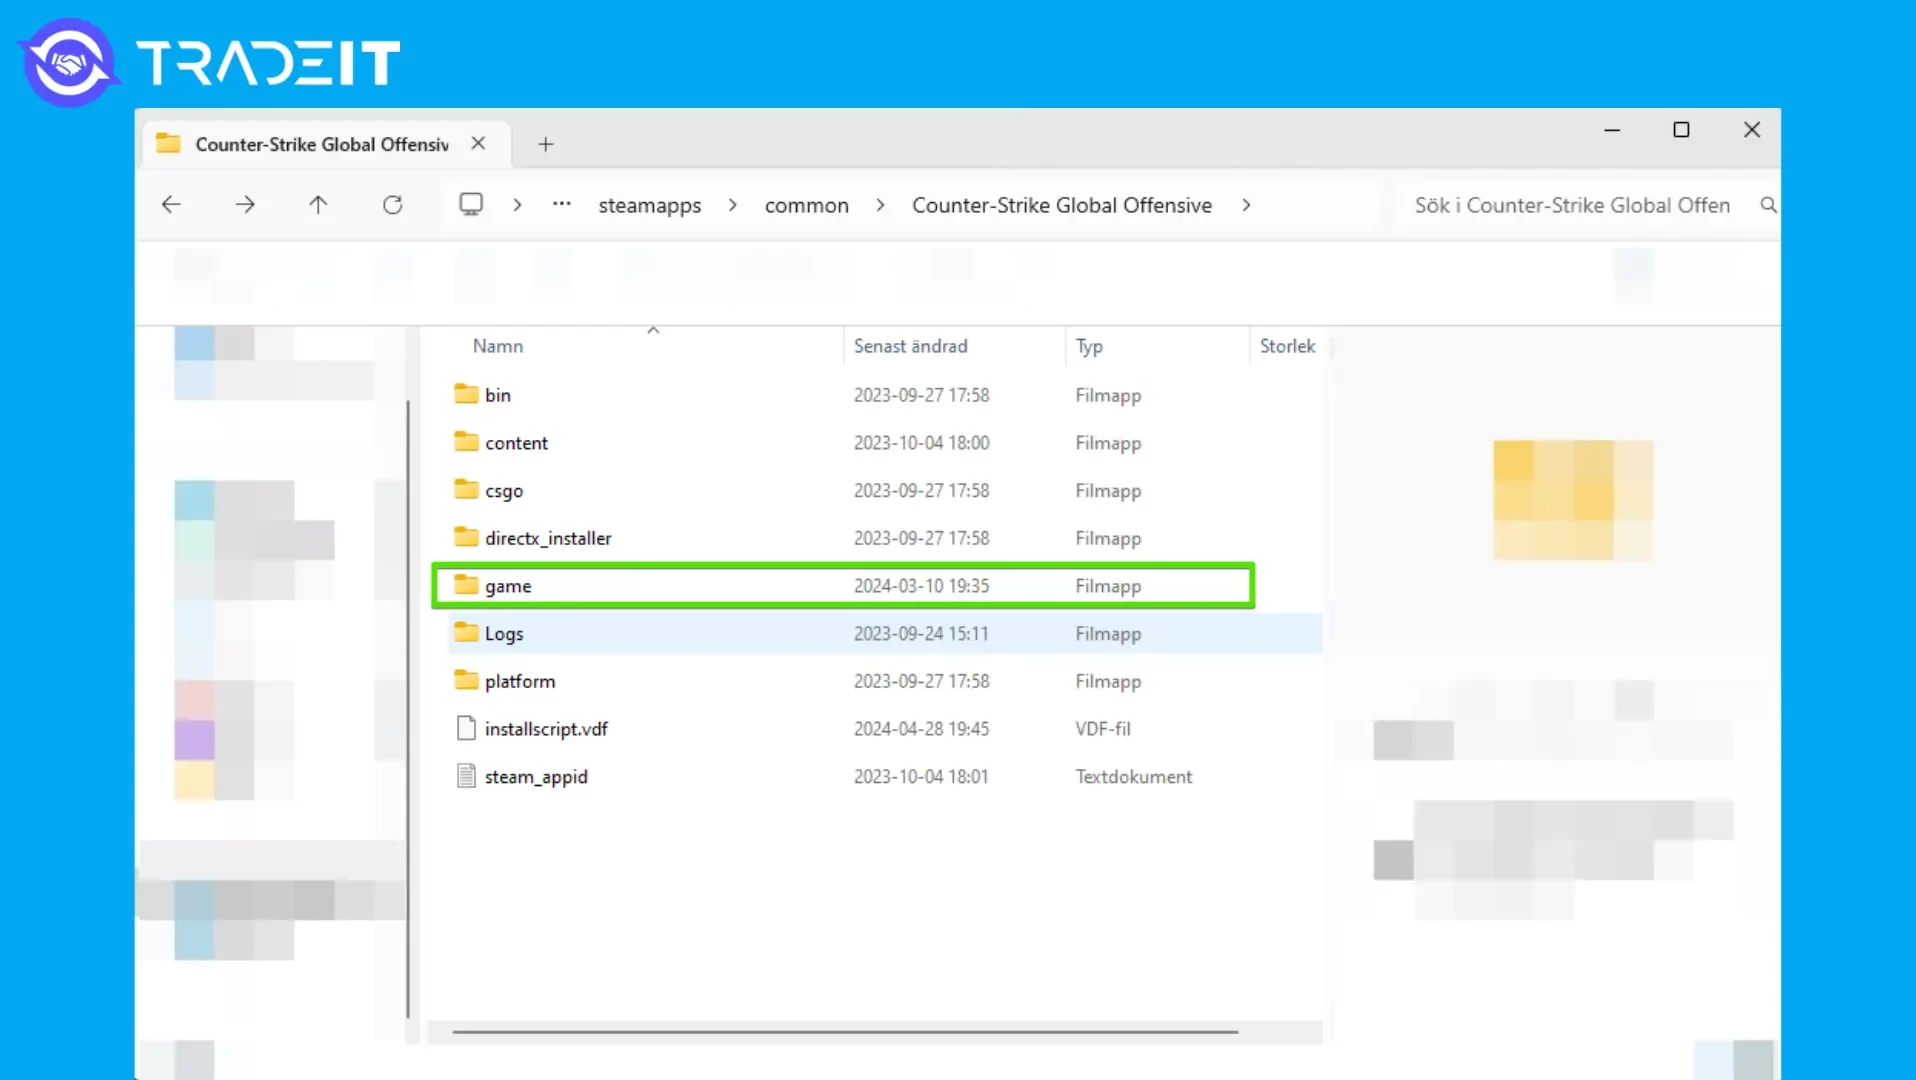This screenshot has width=1916, height=1080.
Task: Select the bin folder icon
Action: 466,393
